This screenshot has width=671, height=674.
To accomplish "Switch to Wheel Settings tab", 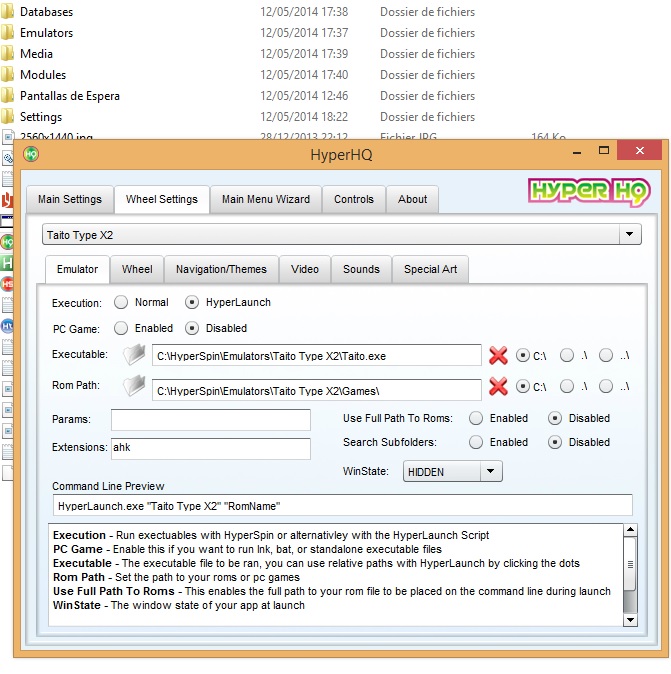I will [162, 199].
